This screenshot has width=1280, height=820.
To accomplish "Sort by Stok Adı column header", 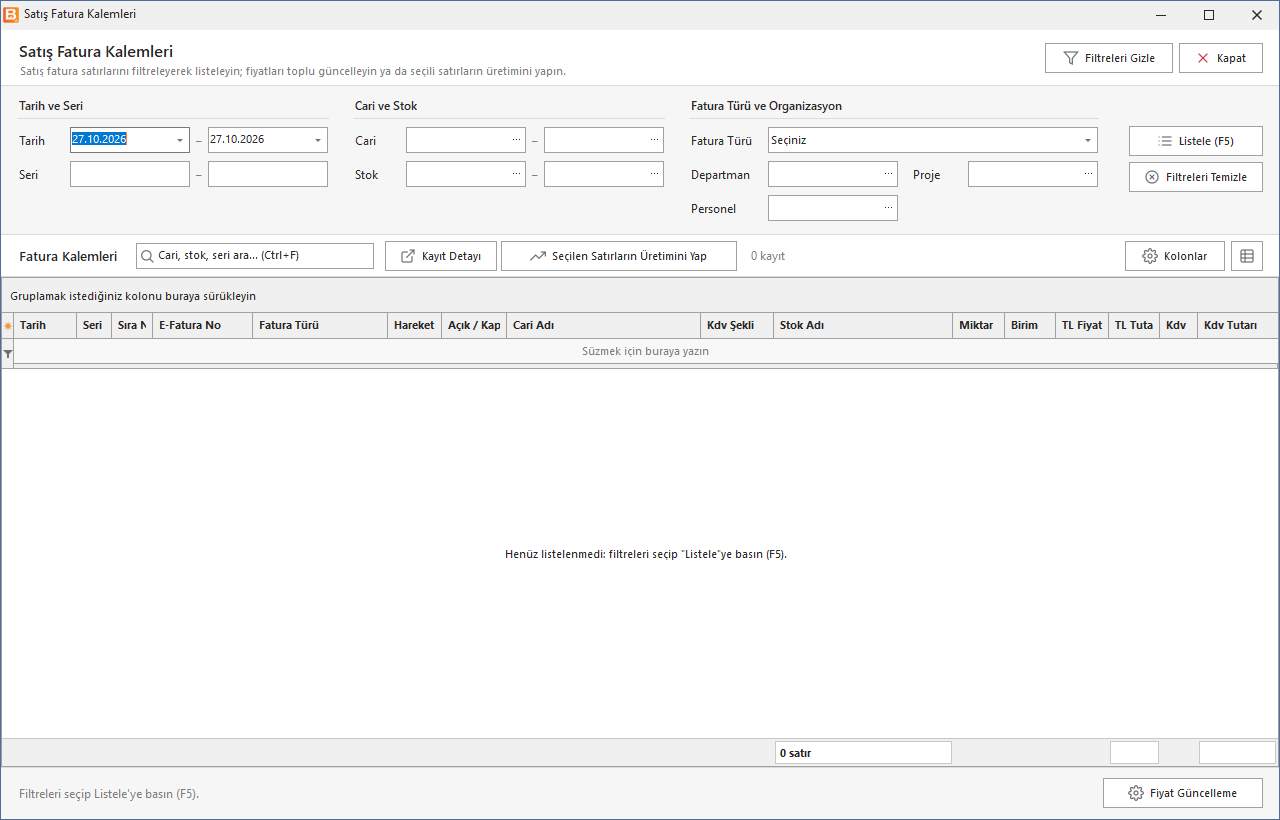I will (x=863, y=325).
